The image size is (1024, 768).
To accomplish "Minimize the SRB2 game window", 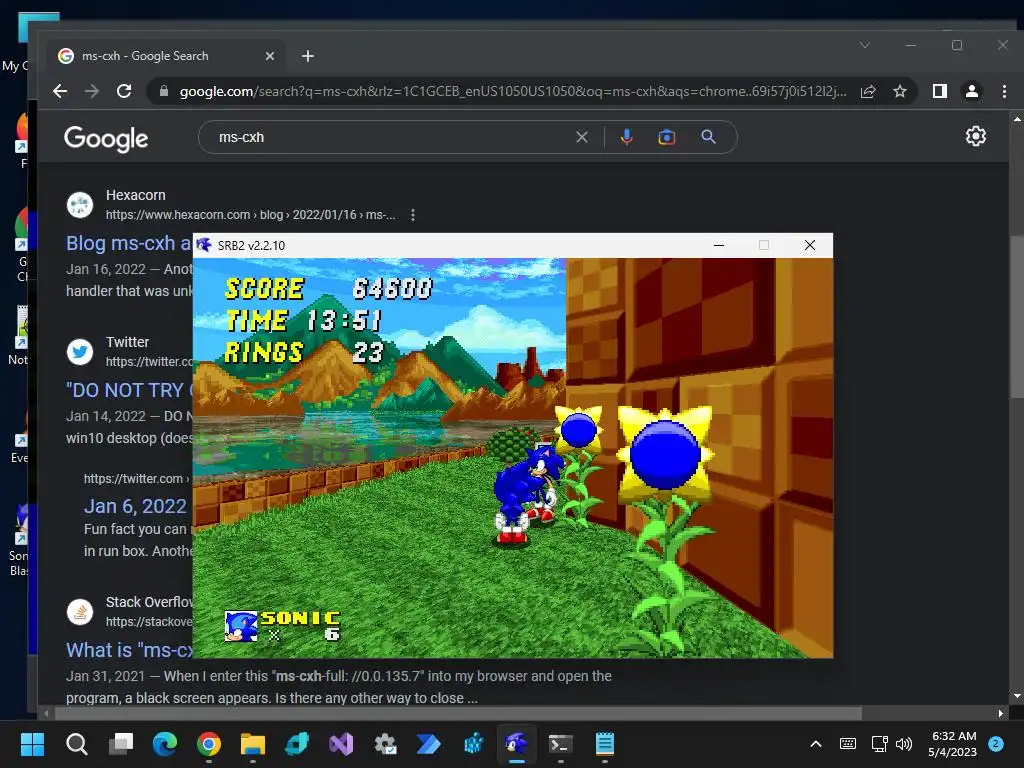I will tap(719, 246).
